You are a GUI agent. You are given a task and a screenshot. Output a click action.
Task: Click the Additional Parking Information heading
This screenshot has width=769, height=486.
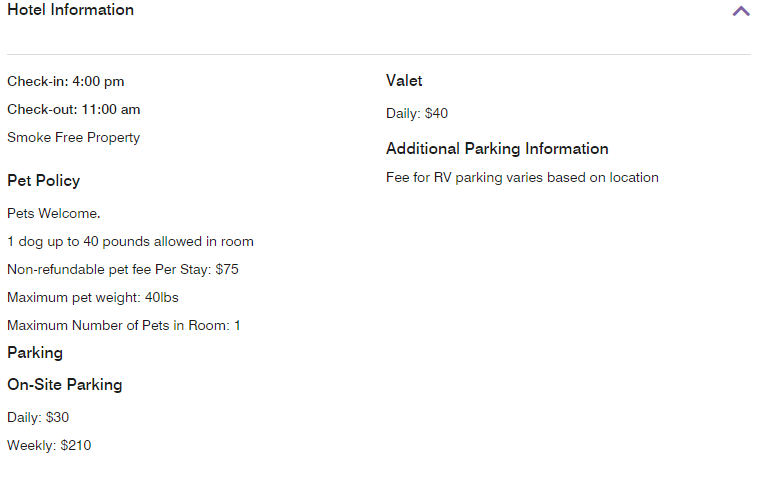(x=497, y=149)
